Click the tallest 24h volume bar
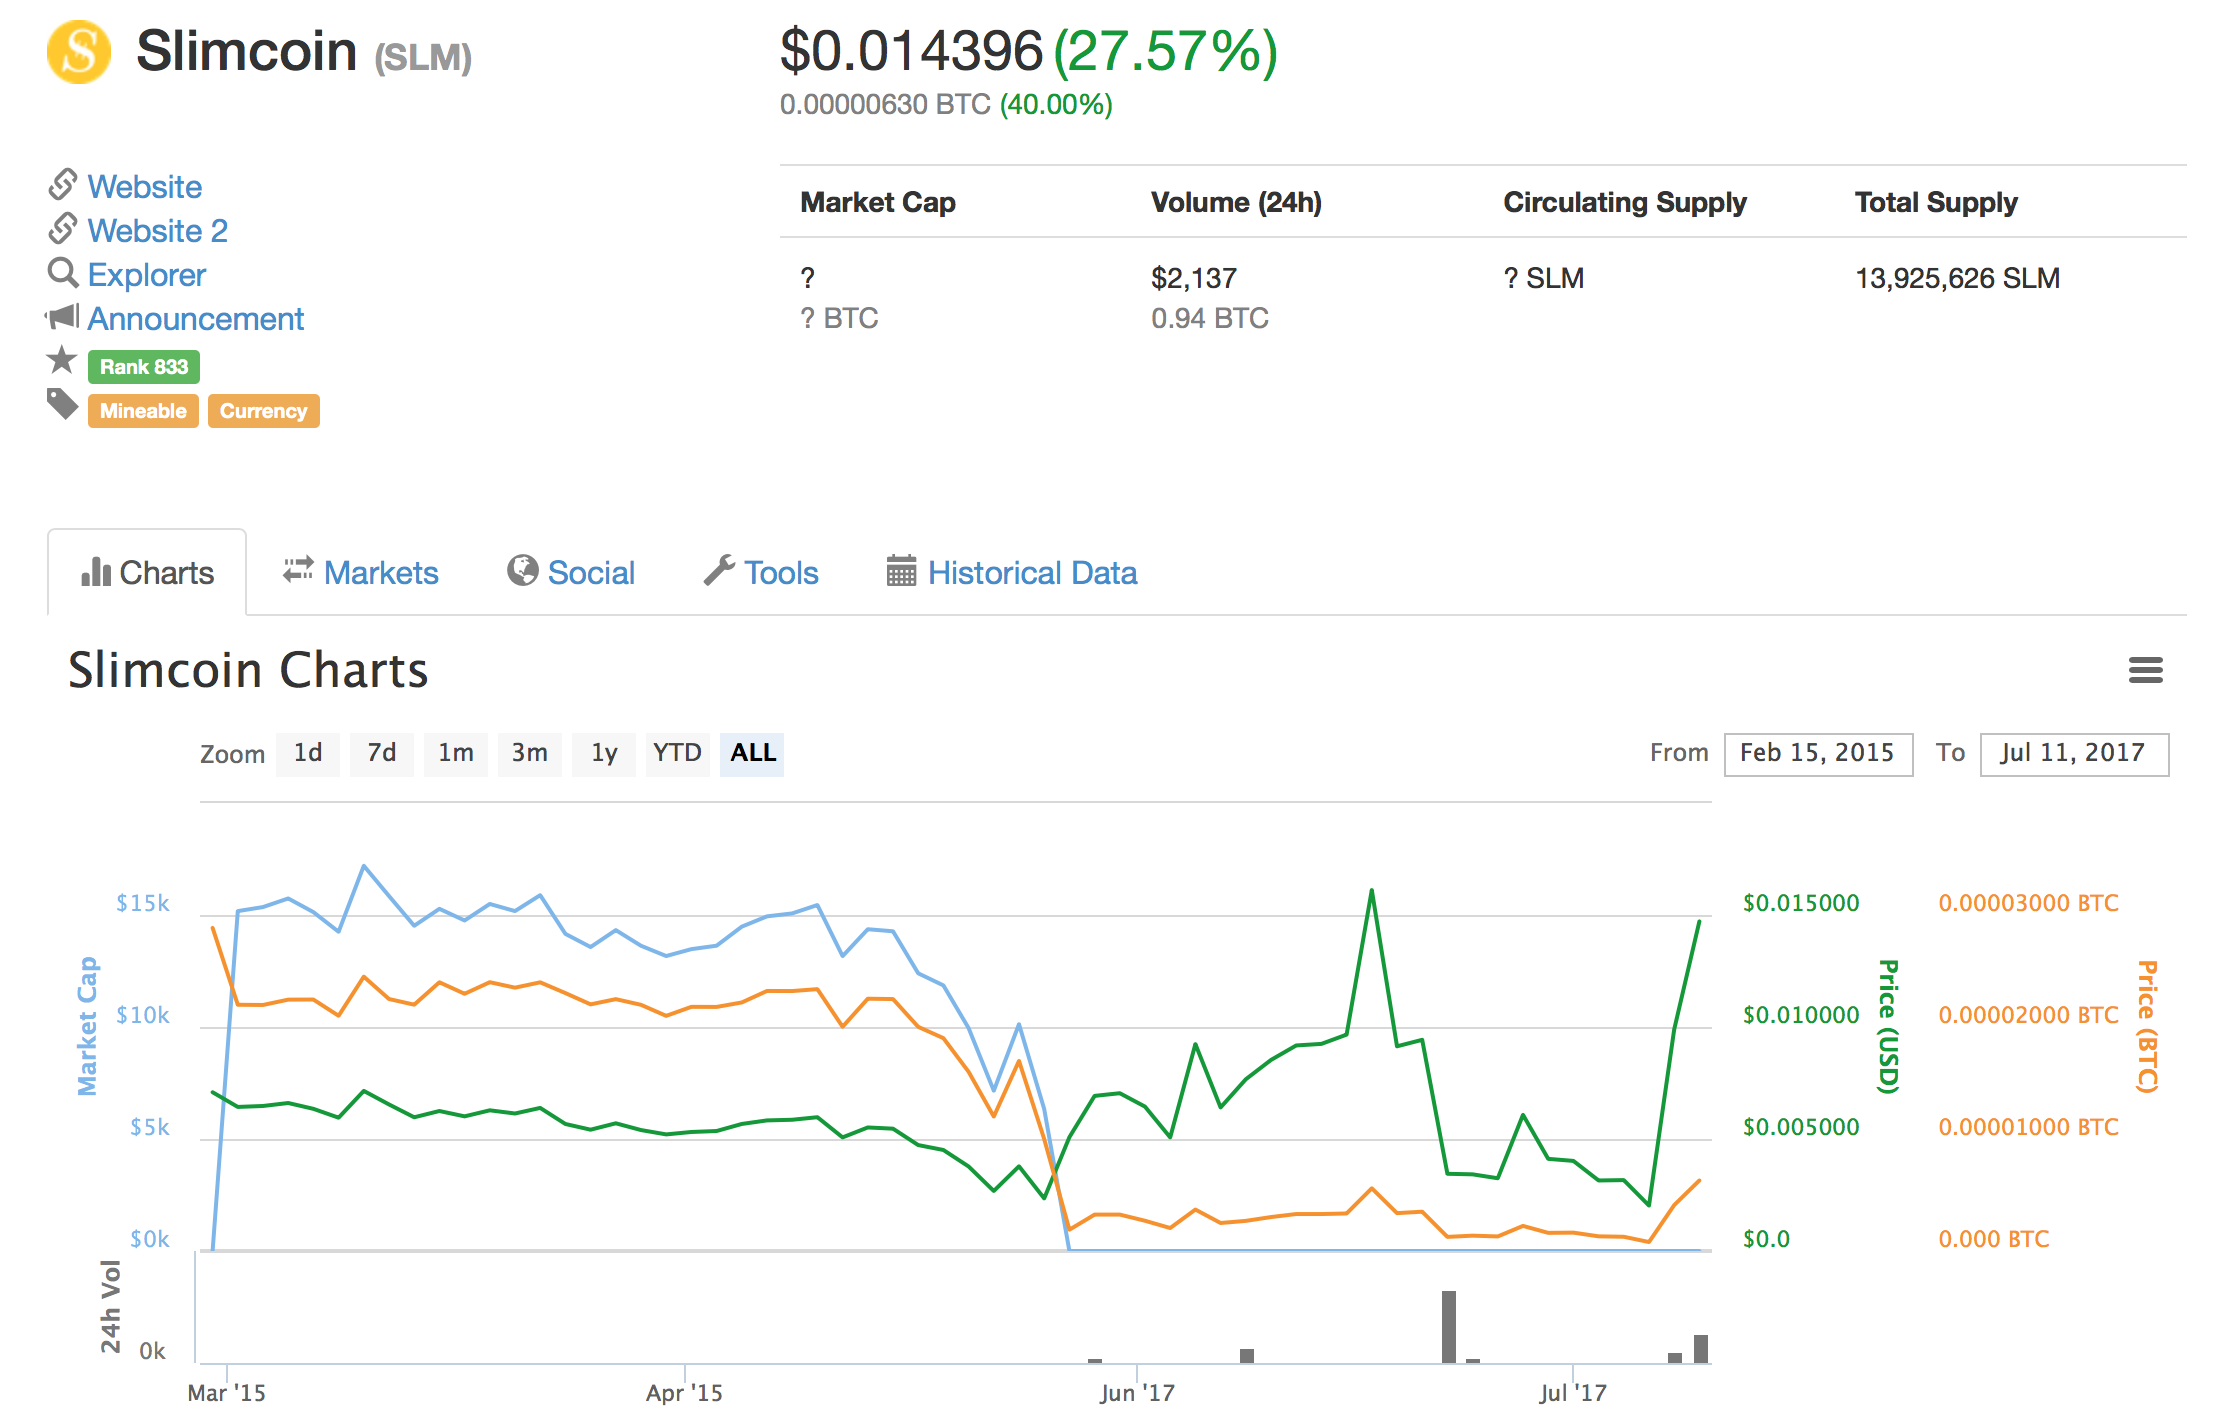This screenshot has height=1418, width=2228. pyautogui.click(x=1449, y=1326)
